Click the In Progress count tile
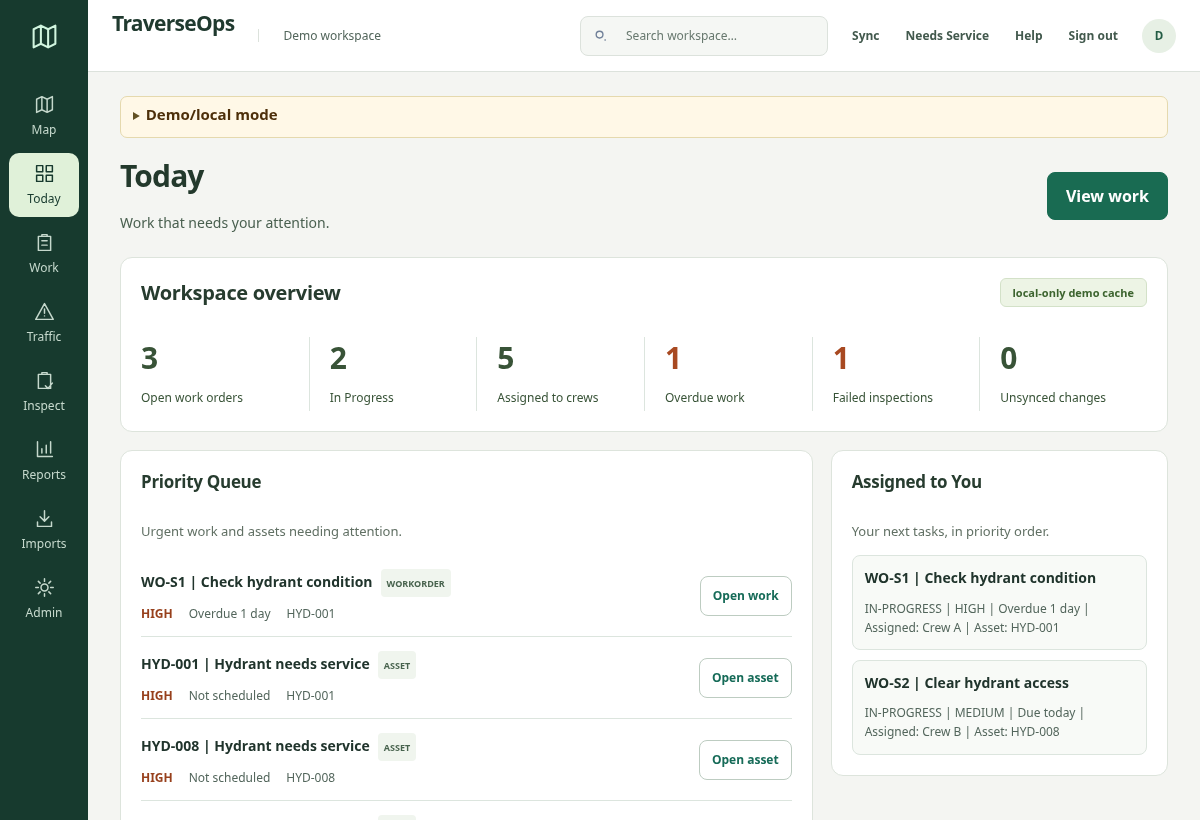1200x820 pixels. click(392, 374)
